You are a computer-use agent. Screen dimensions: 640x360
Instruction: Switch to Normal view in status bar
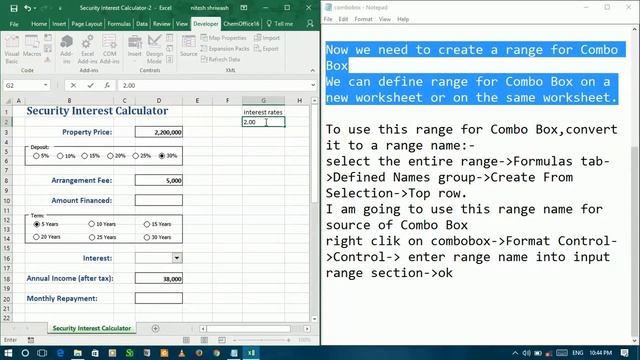coord(186,340)
